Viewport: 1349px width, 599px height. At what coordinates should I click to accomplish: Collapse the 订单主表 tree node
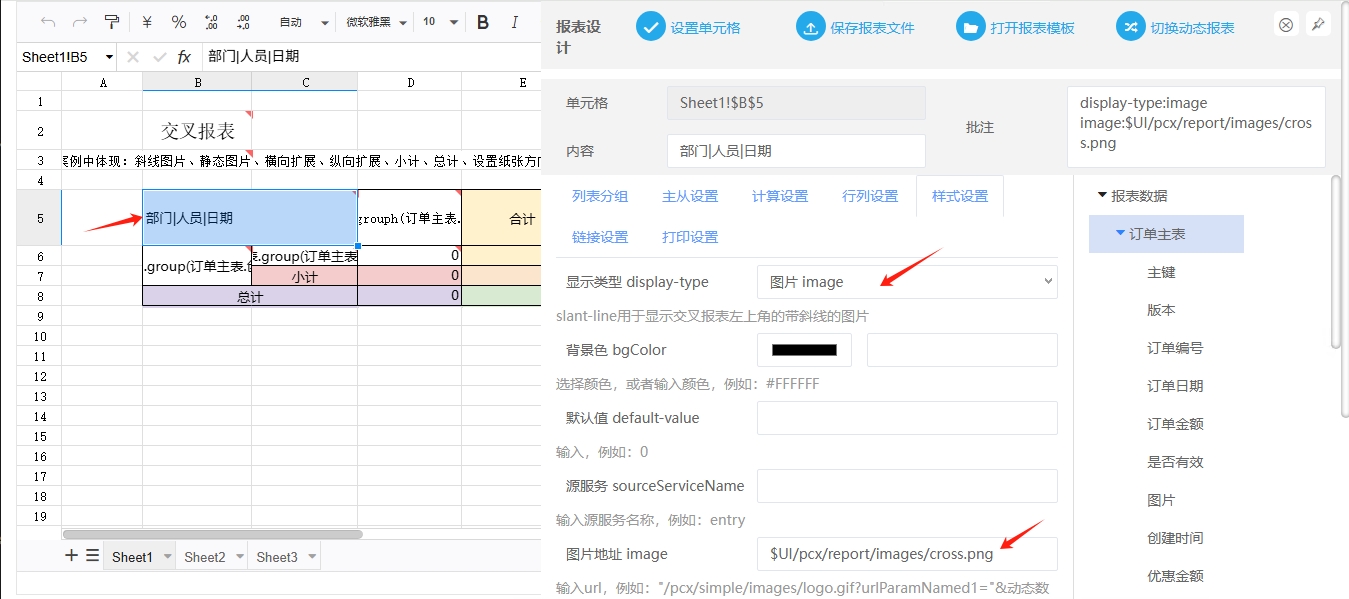pyautogui.click(x=1120, y=233)
